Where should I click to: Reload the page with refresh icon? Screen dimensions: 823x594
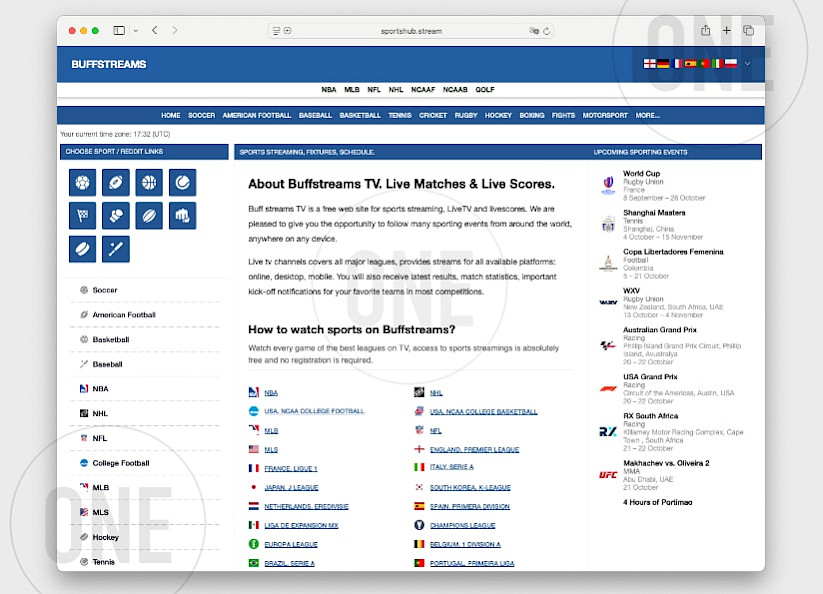pyautogui.click(x=546, y=31)
